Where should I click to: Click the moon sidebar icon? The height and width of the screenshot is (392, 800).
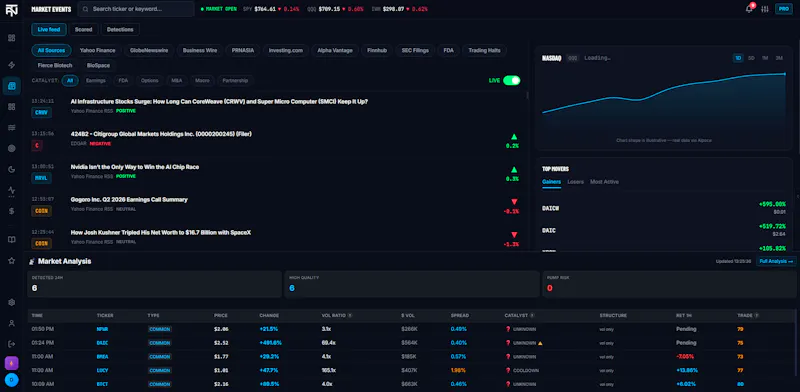pyautogui.click(x=11, y=169)
